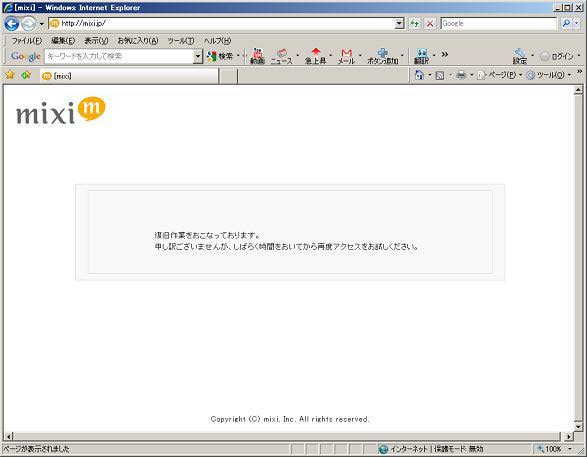Click the 翻訳 translate icon on Google Toolbar
Image resolution: width=587 pixels, height=457 pixels.
[x=422, y=56]
